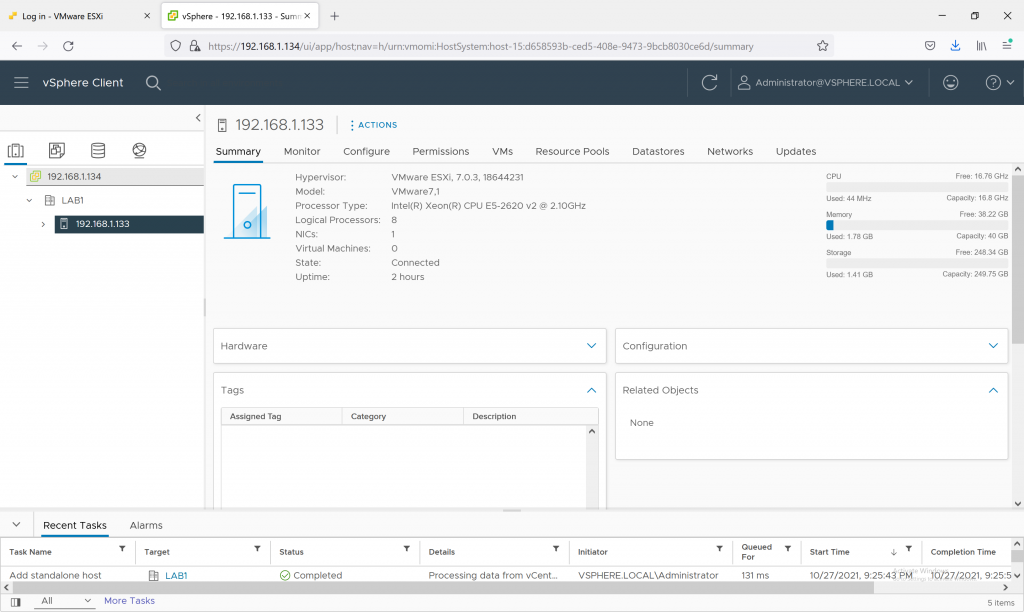Open the LAB1 target link in tasks
Screen dimensions: 1024x612
tap(176, 575)
